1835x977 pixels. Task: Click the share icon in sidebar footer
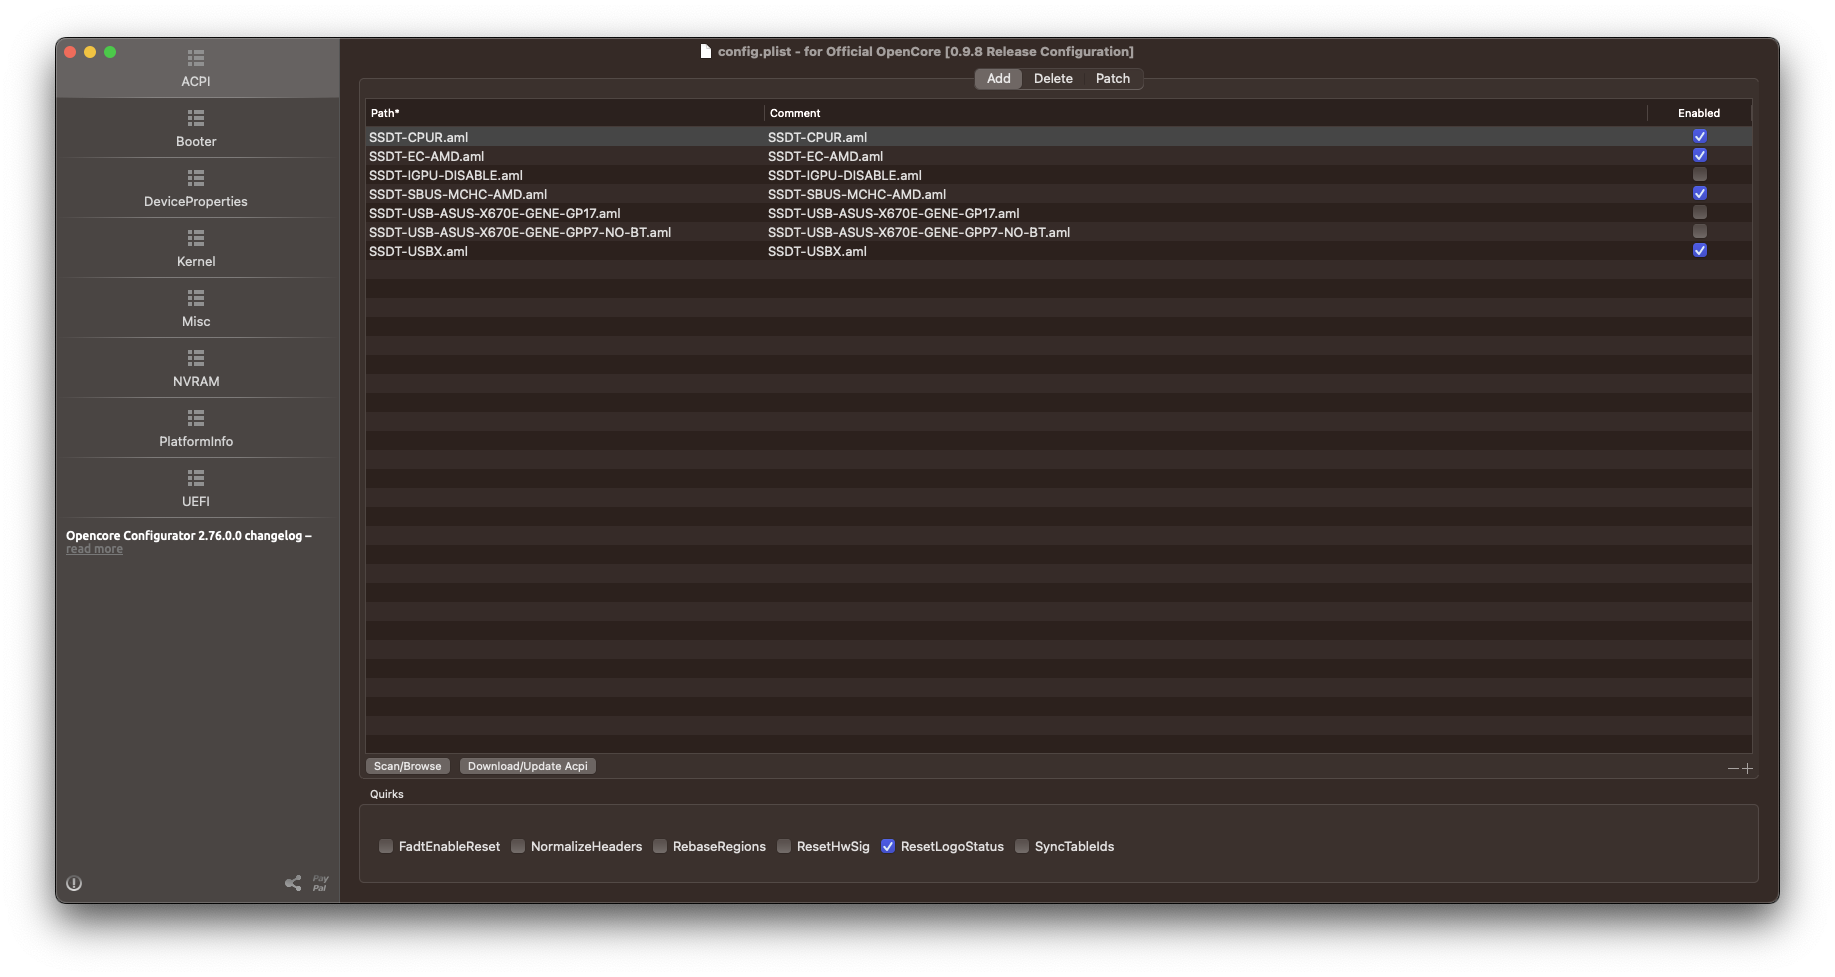point(293,883)
